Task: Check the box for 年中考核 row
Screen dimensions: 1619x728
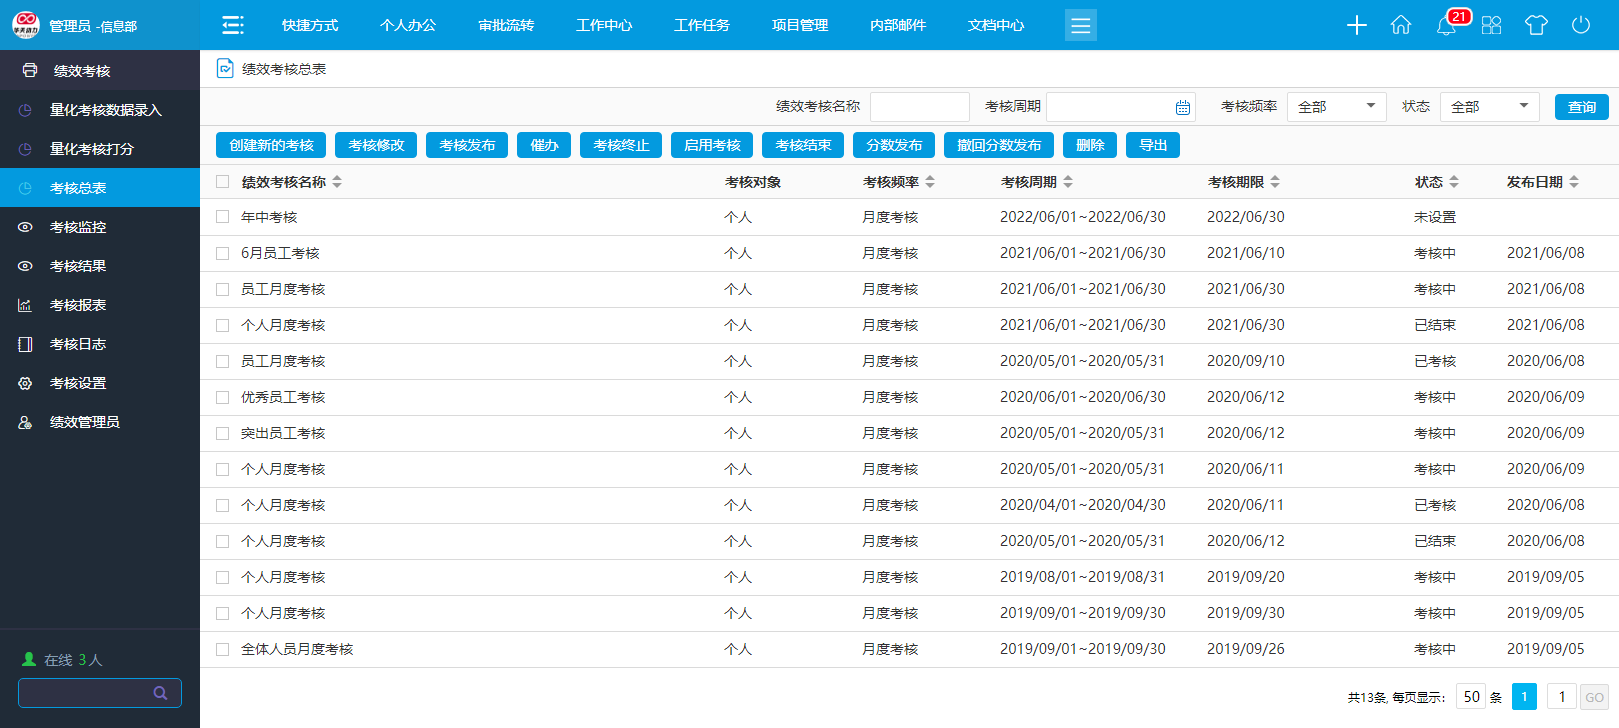Action: tap(223, 217)
